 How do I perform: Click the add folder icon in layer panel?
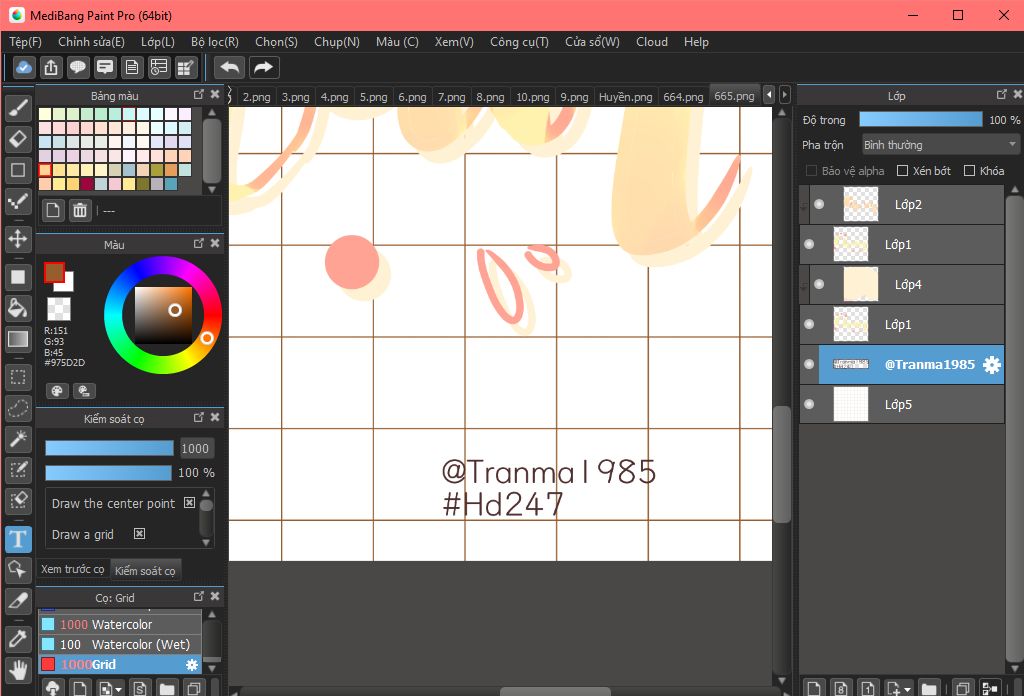point(929,688)
